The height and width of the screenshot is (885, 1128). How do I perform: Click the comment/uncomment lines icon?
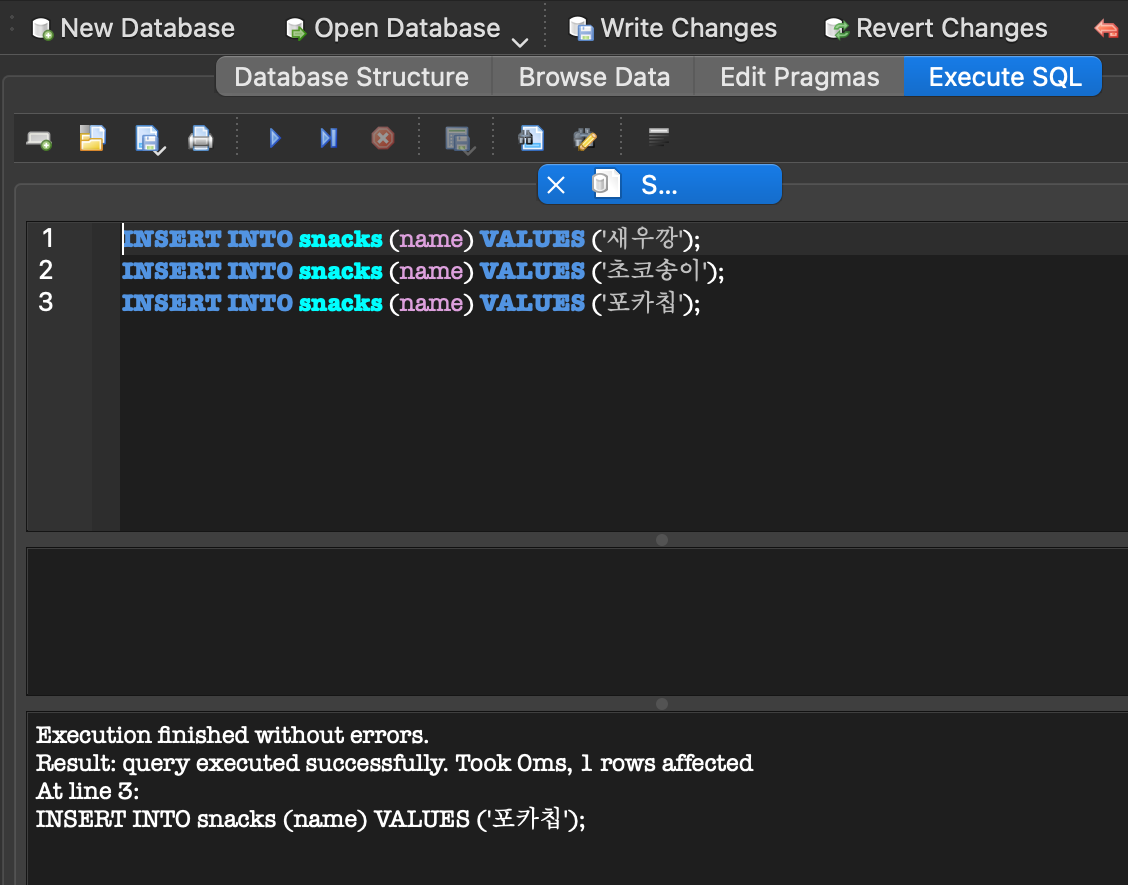(658, 137)
